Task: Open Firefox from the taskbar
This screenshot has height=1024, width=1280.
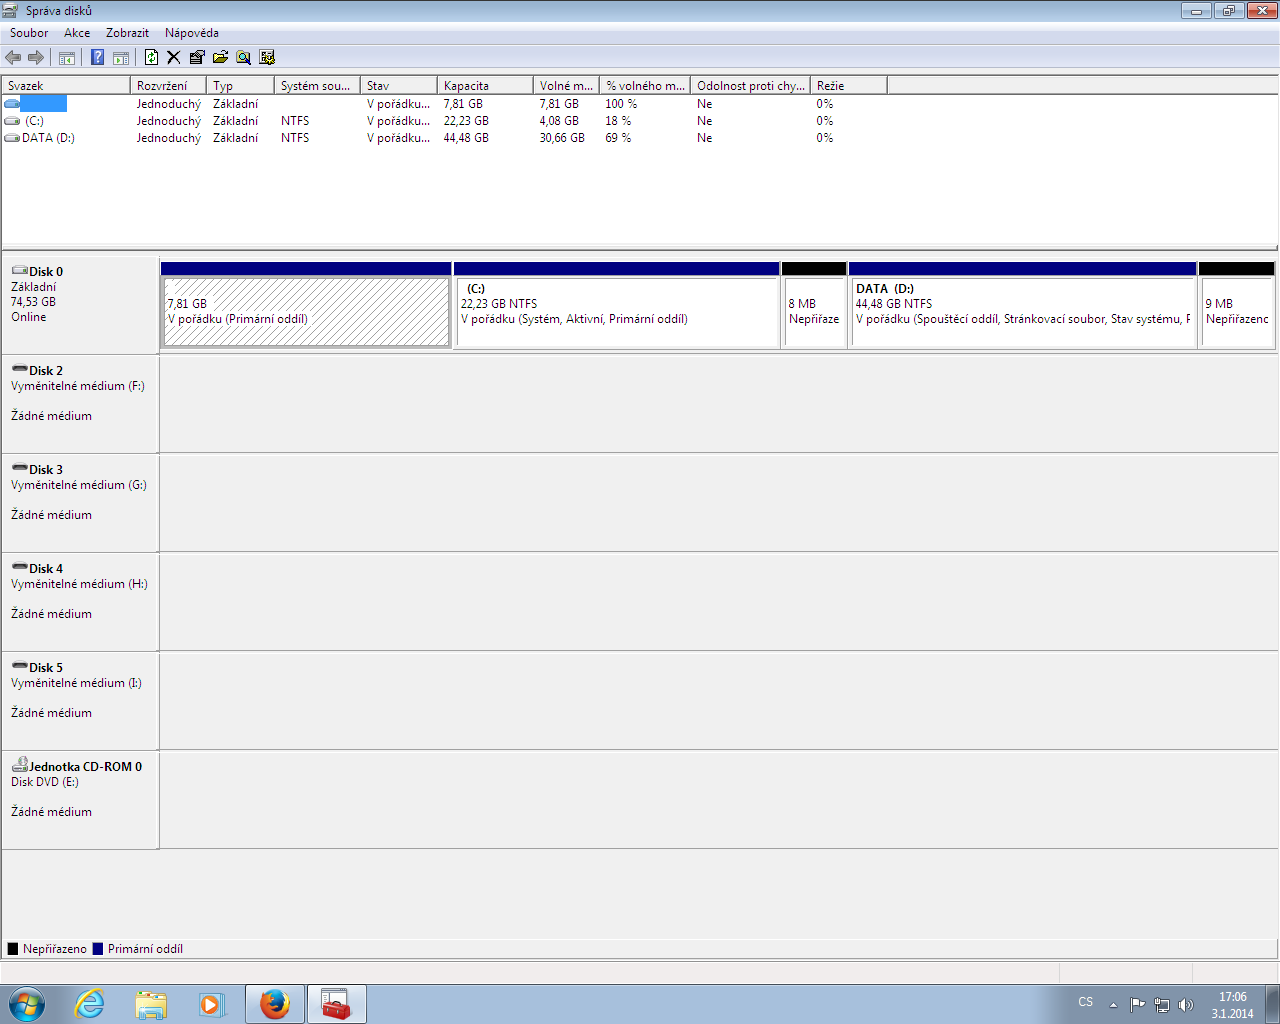Action: pos(275,1004)
